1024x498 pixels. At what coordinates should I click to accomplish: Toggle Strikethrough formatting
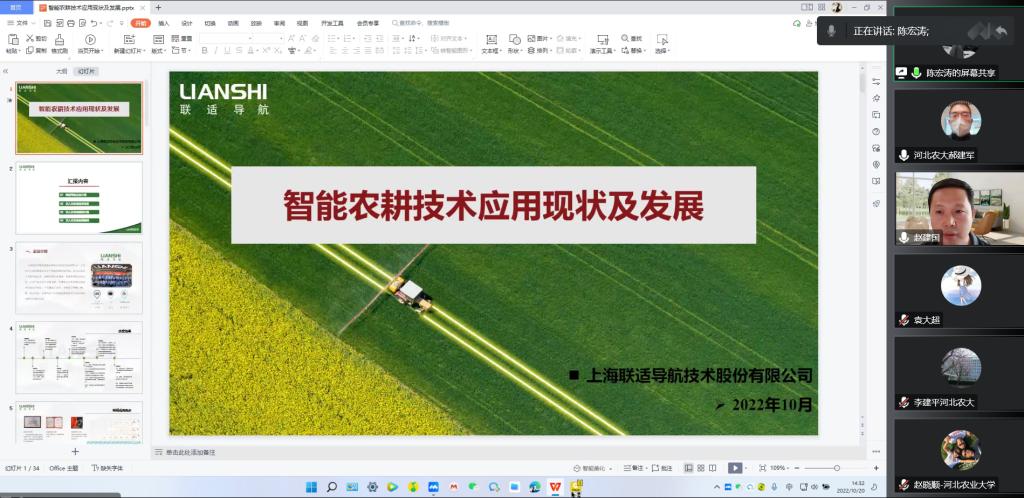tap(239, 50)
